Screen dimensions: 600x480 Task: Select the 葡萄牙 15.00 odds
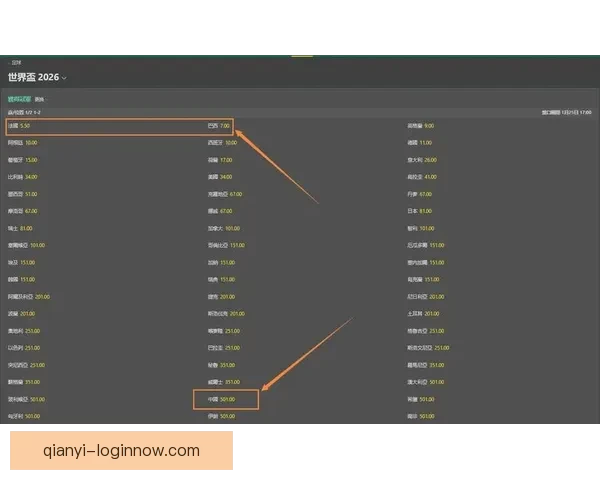click(23, 160)
